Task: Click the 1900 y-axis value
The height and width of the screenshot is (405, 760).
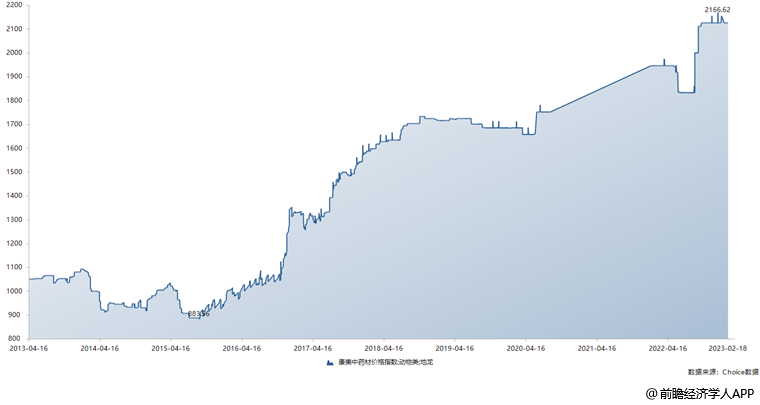Action: (15, 77)
